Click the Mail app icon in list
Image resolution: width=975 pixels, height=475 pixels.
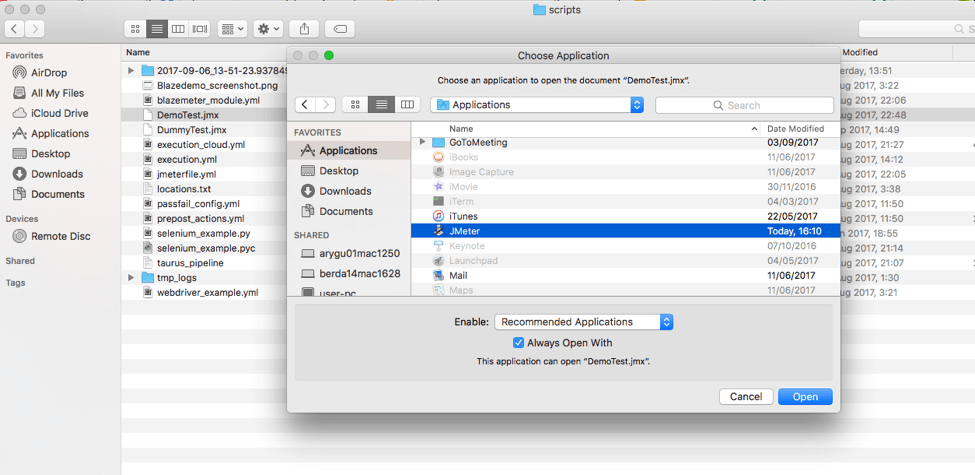439,275
